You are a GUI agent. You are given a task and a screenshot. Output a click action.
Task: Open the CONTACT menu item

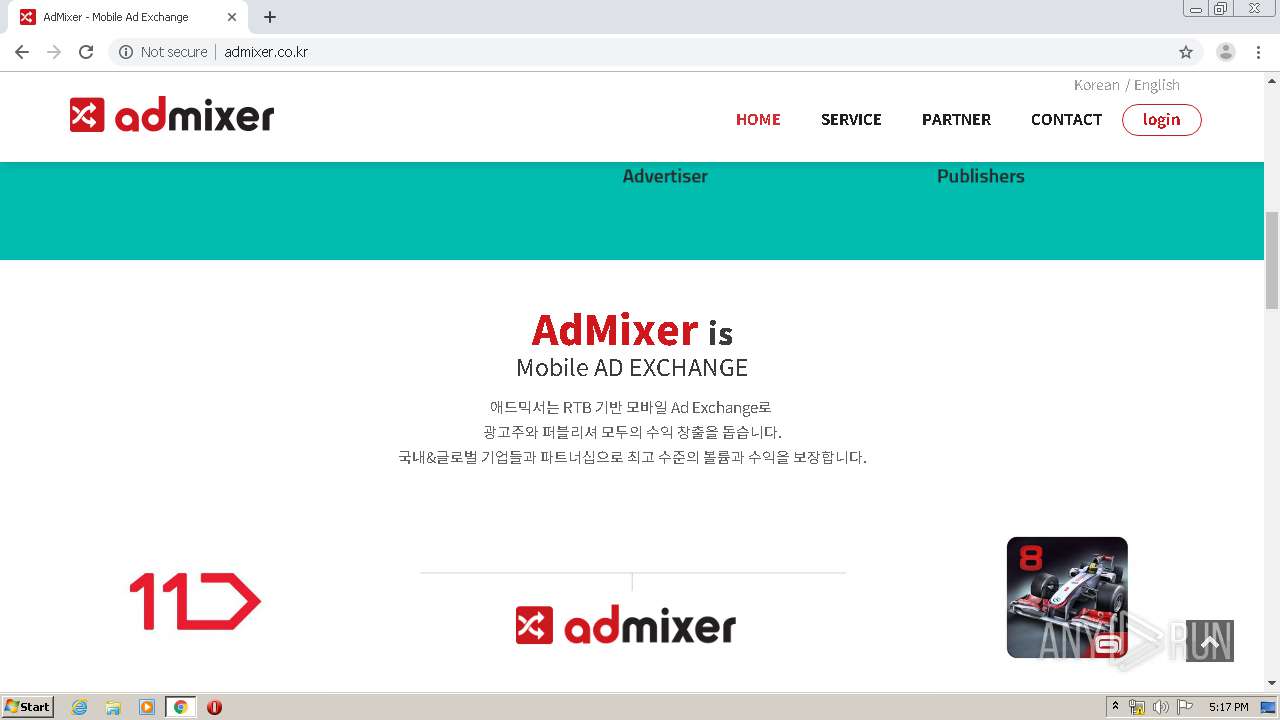(x=1066, y=119)
